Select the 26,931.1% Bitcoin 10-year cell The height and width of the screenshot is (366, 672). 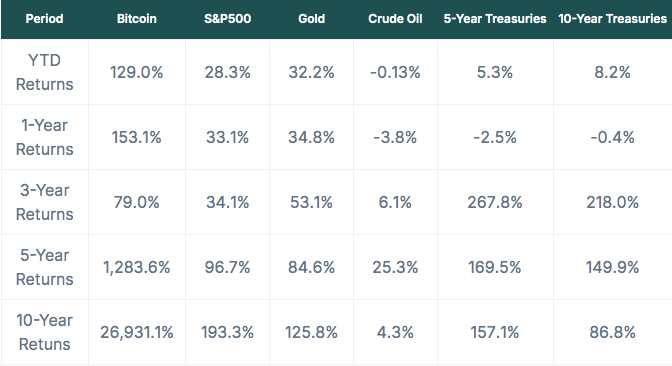137,333
